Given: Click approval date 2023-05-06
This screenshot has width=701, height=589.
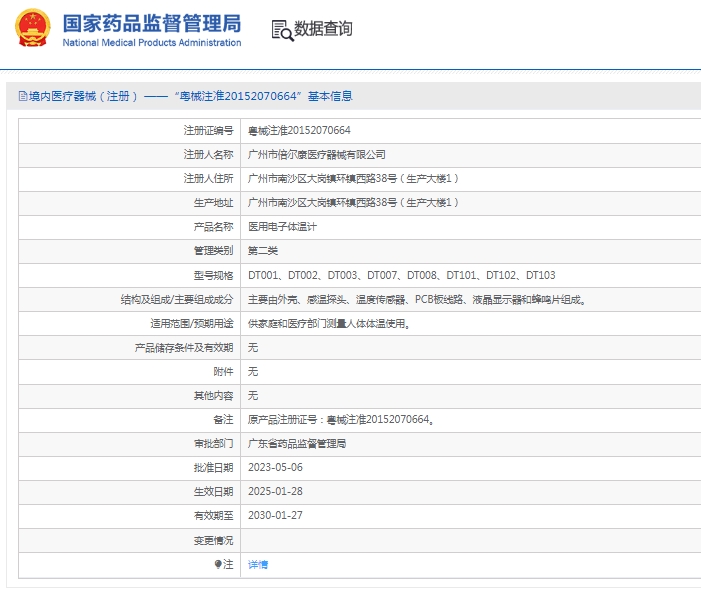Looking at the screenshot, I should click(x=275, y=467).
